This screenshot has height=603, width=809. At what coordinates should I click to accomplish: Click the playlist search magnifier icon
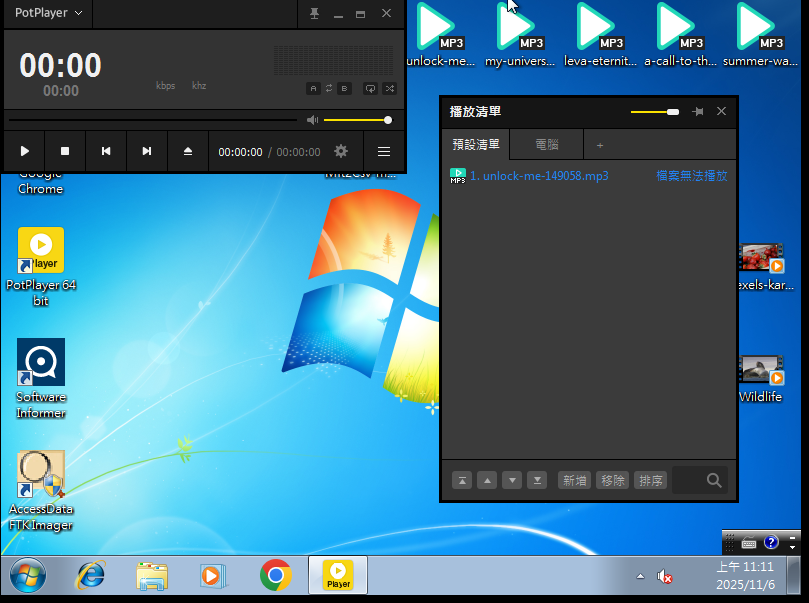point(714,481)
